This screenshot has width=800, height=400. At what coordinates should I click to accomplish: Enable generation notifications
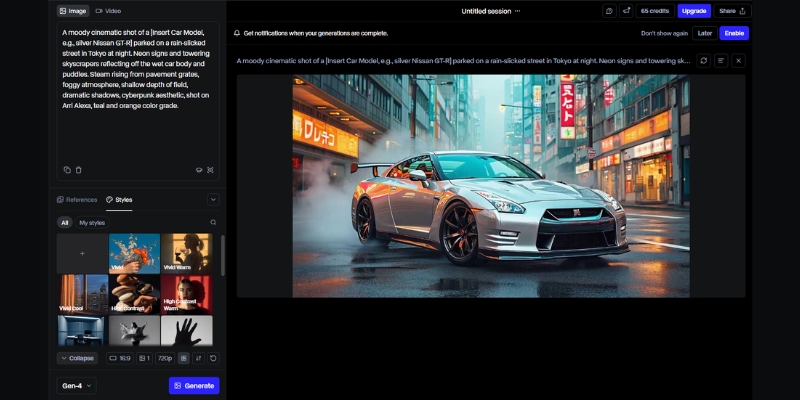point(734,33)
